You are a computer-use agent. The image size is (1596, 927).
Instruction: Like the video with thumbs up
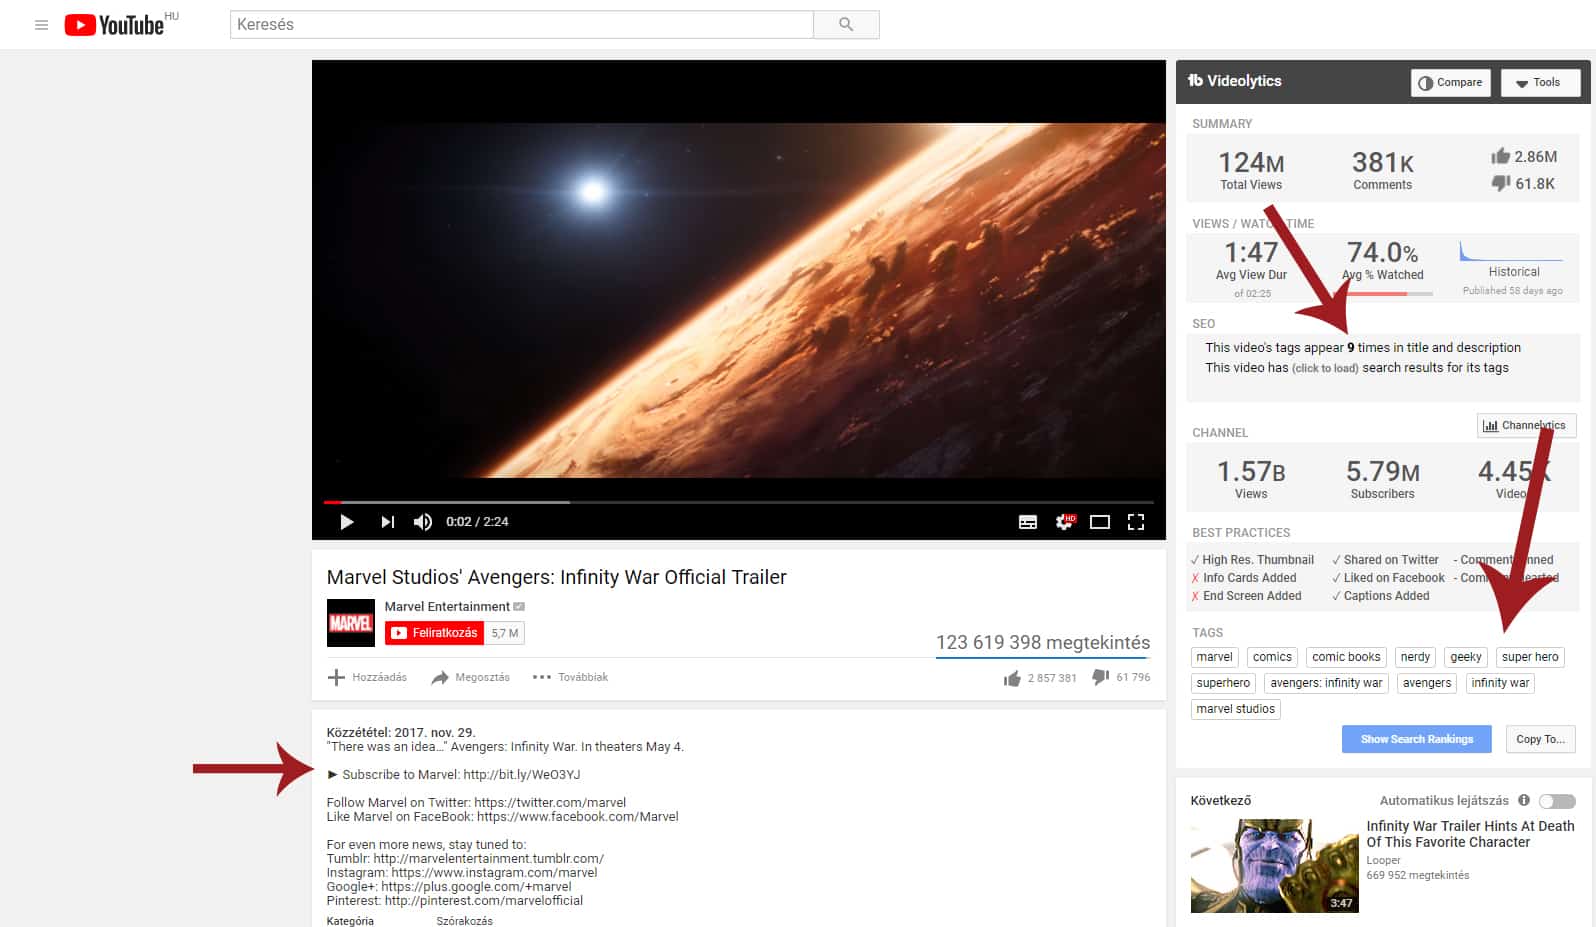pos(1012,678)
